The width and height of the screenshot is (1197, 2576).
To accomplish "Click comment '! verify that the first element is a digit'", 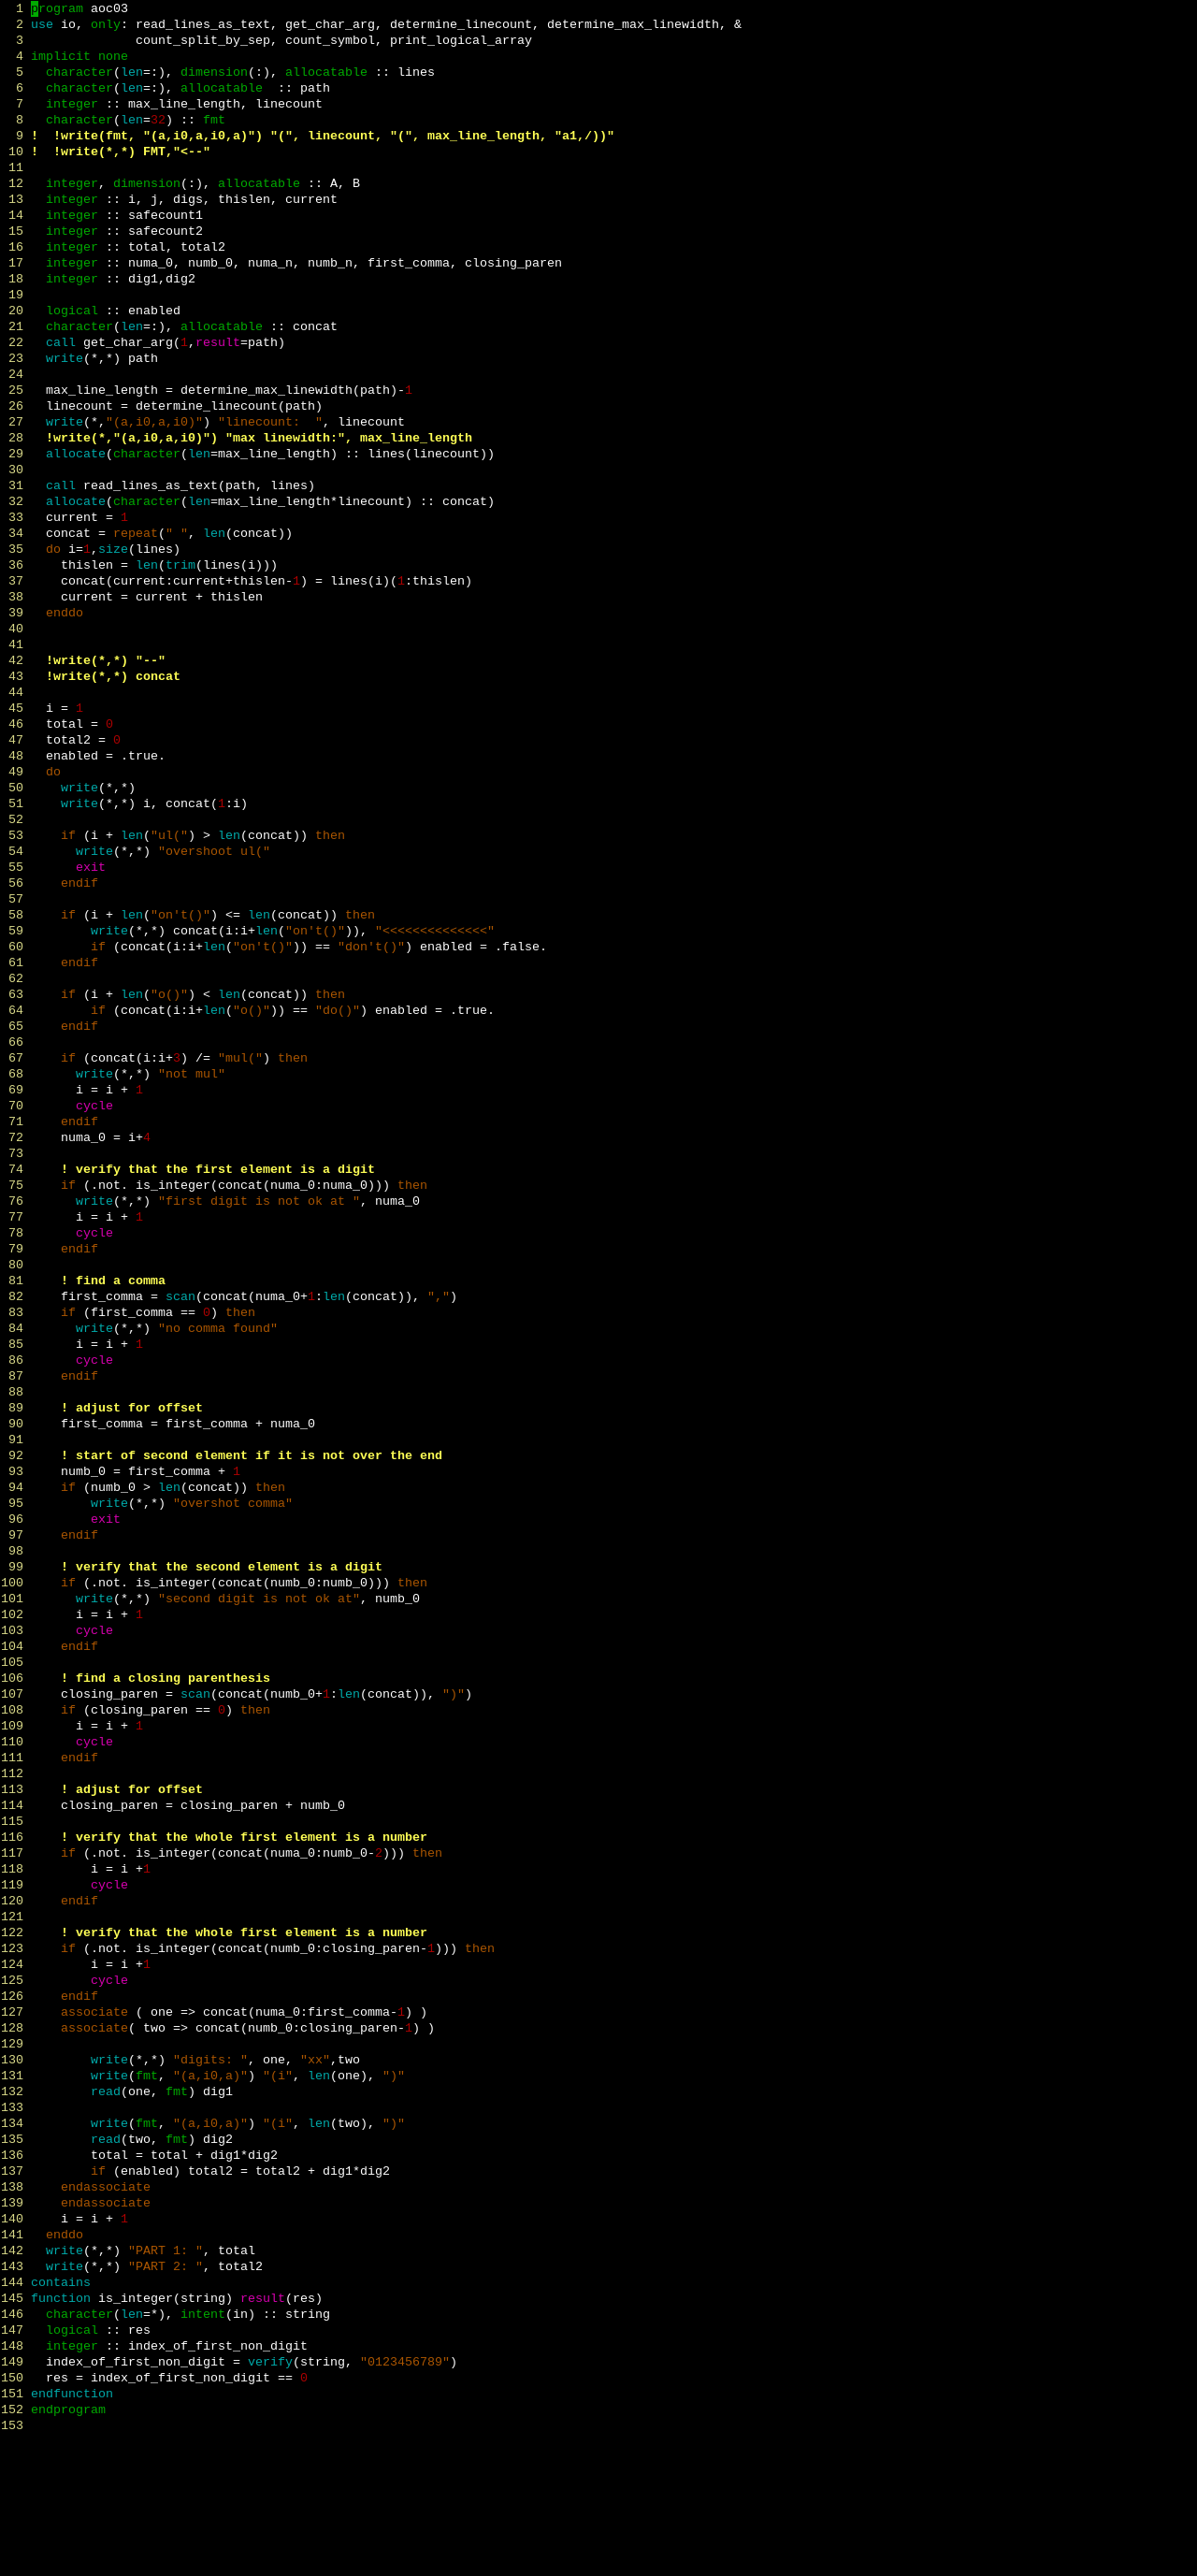I will point(218,1170).
